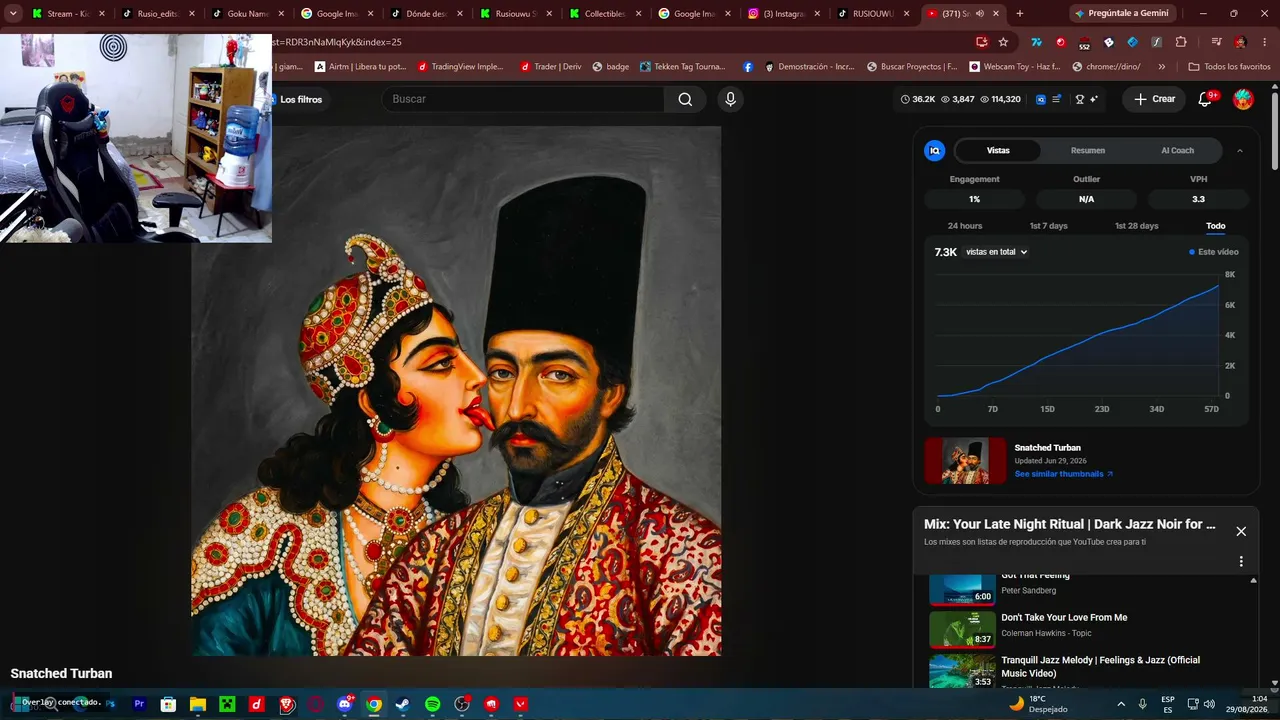Viewport: 1280px width, 720px height.
Task: Open Discord from the taskbar
Action: (345, 704)
